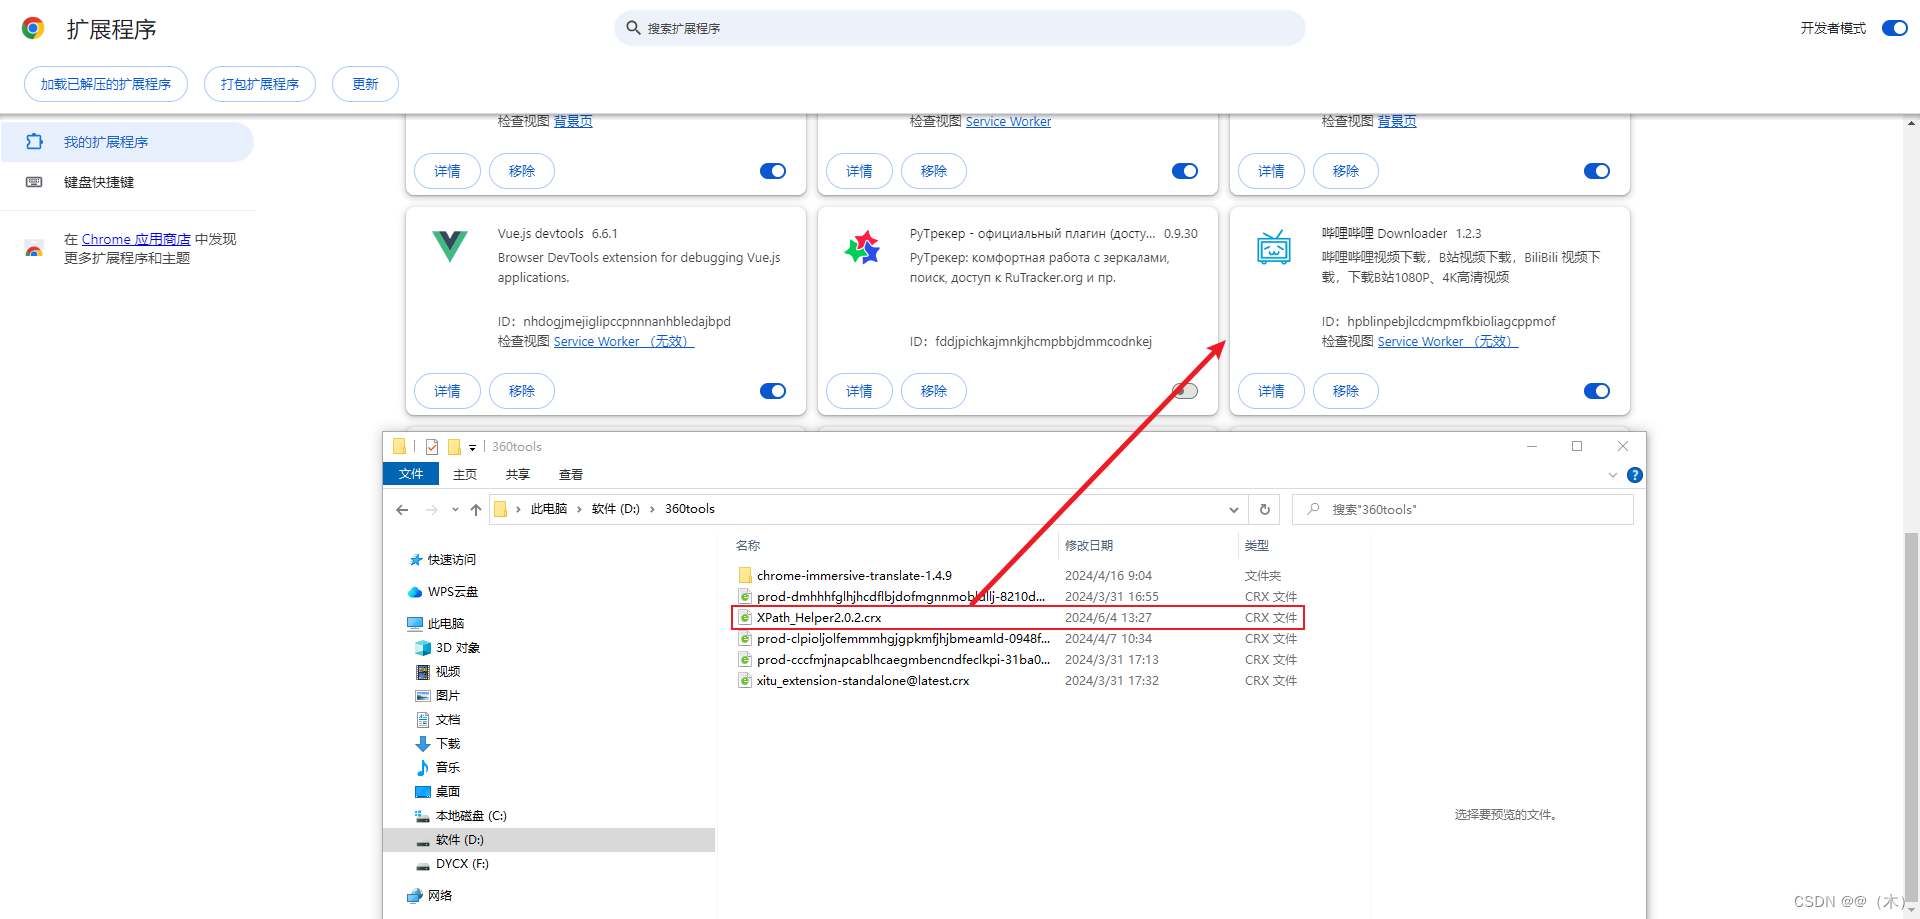Click 加载已解压的扩展程序 button

coord(106,84)
